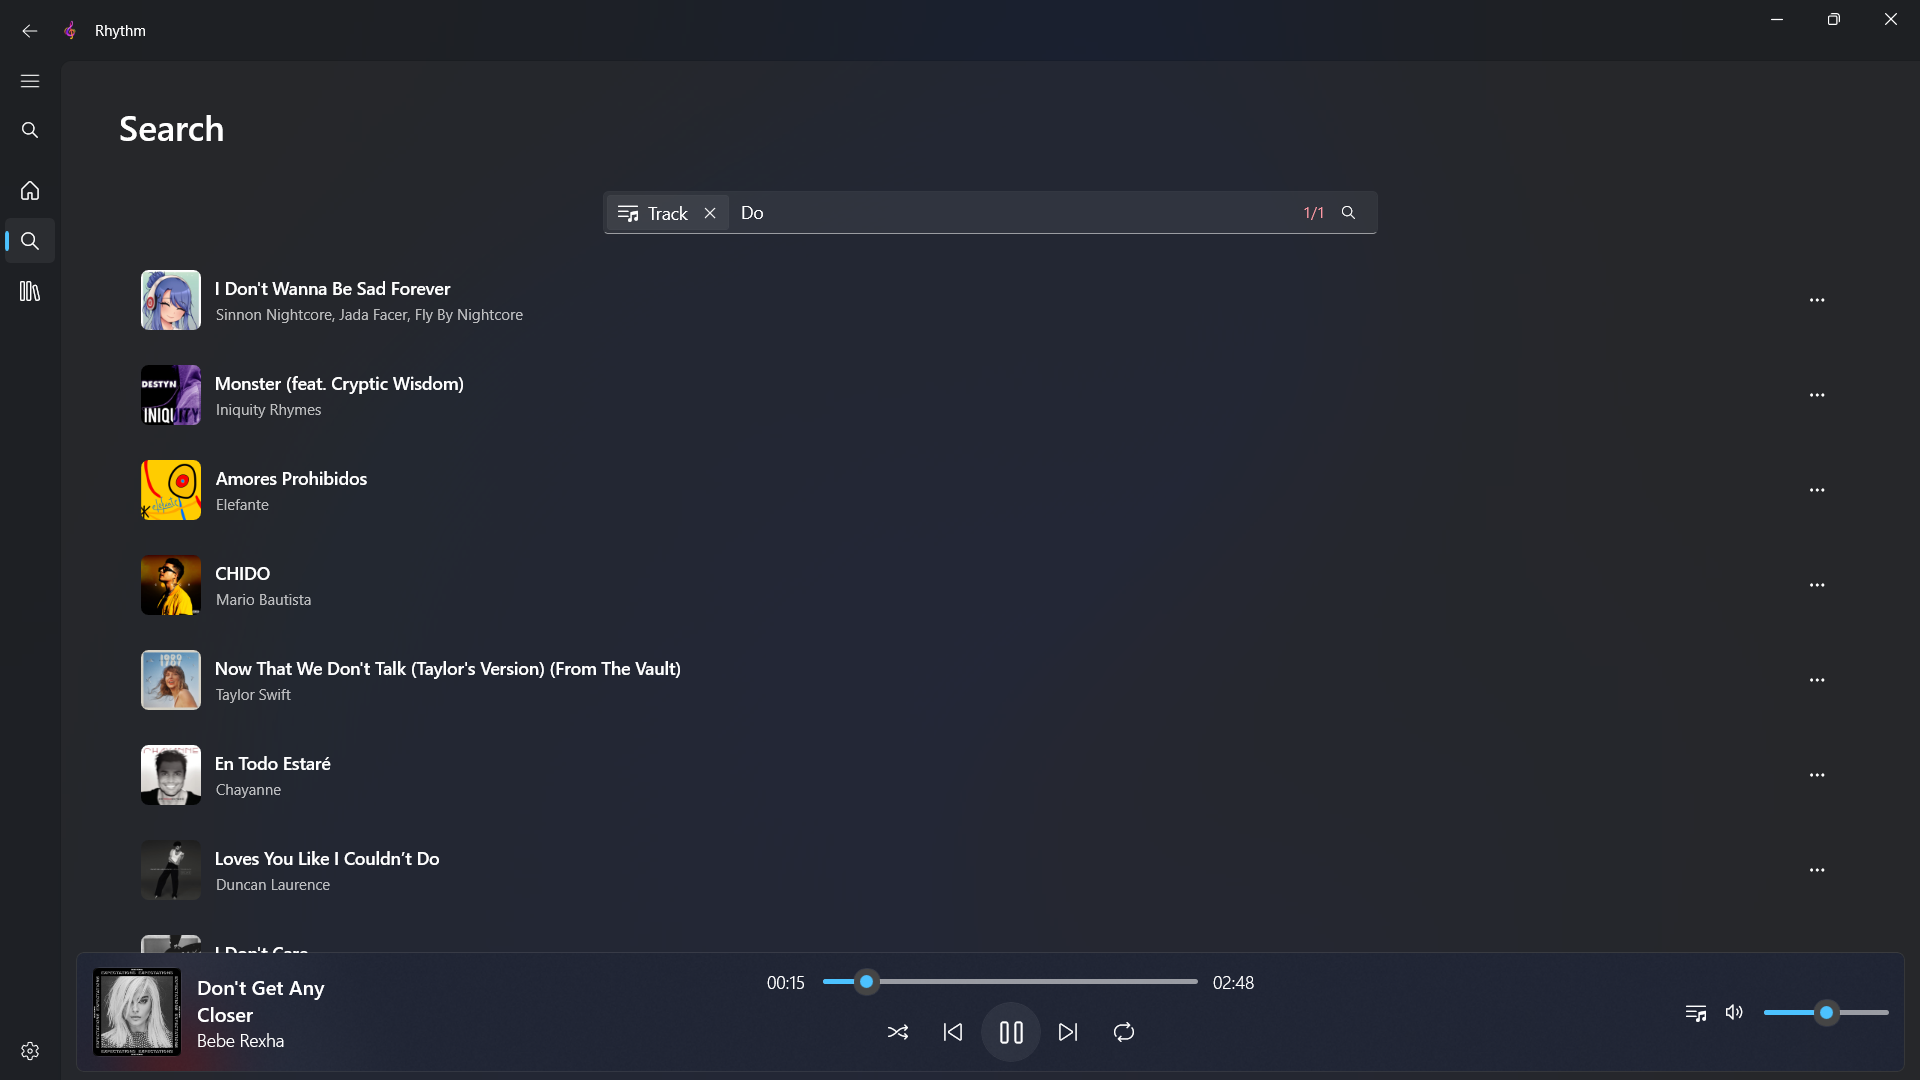Toggle repeat mode
The image size is (1920, 1080).
coord(1123,1032)
